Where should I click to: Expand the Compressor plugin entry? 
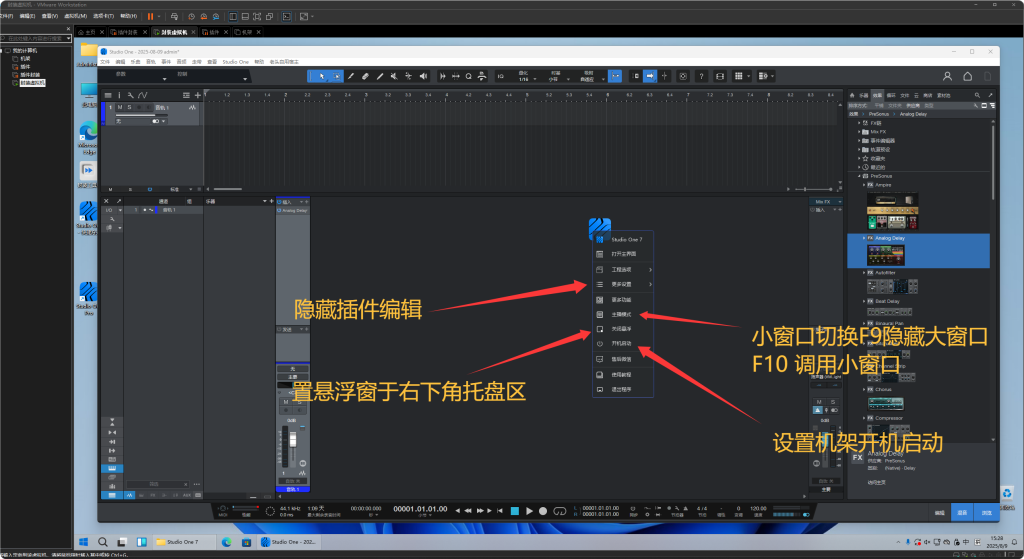pos(864,418)
